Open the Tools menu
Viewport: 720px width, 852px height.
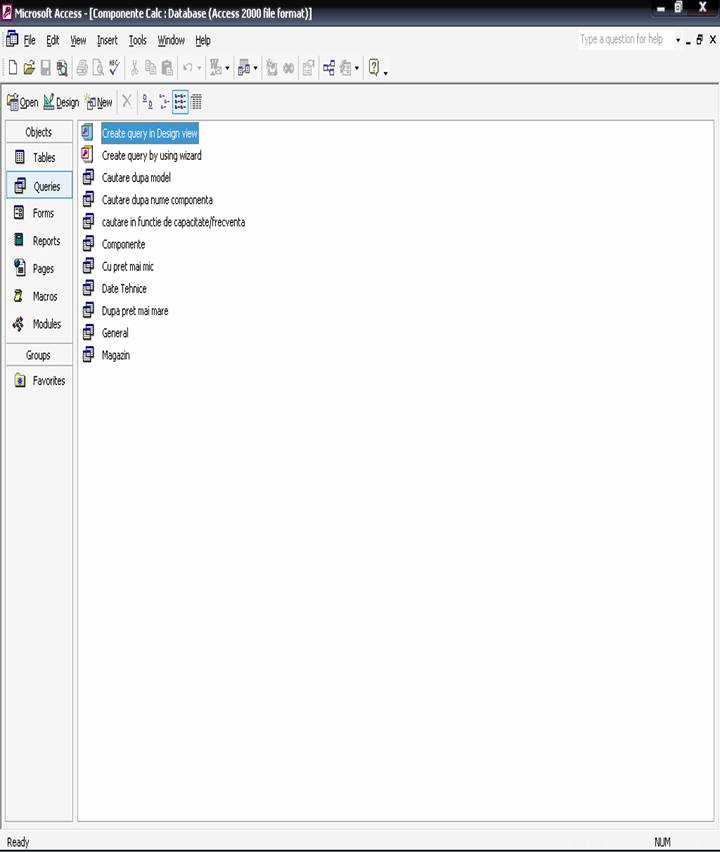(137, 41)
